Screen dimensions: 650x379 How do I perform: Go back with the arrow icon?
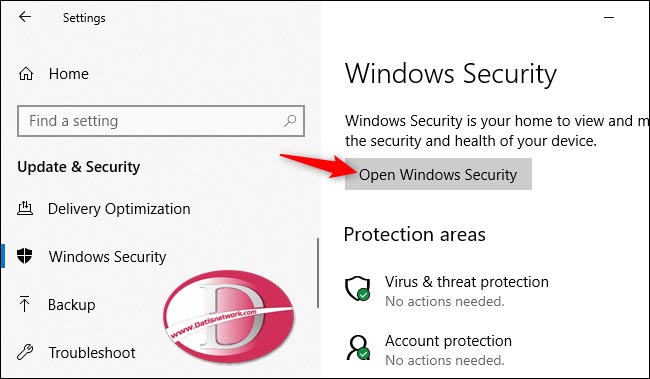pos(25,17)
